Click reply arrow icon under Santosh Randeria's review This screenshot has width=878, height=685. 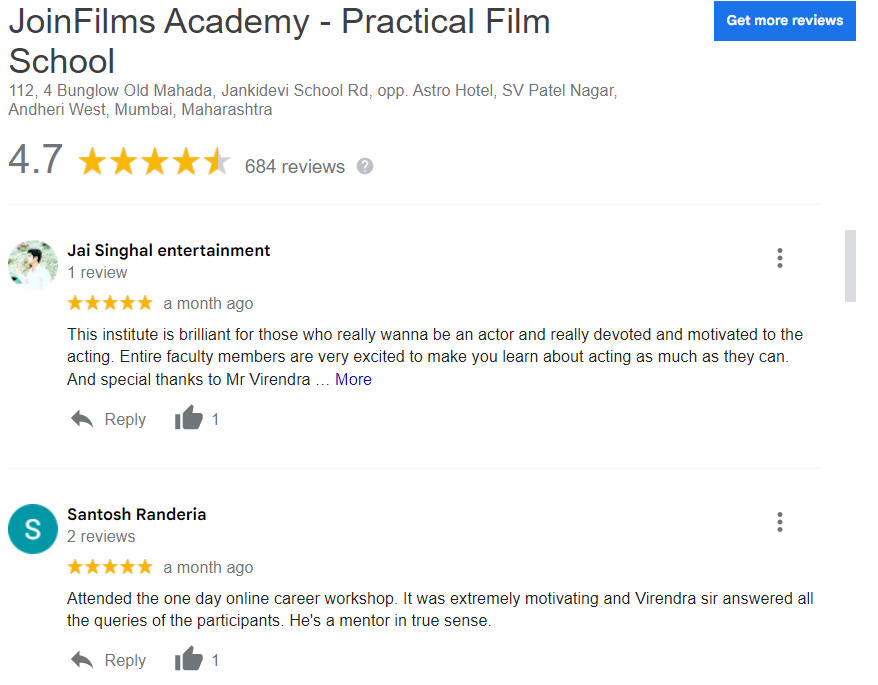pyautogui.click(x=82, y=660)
